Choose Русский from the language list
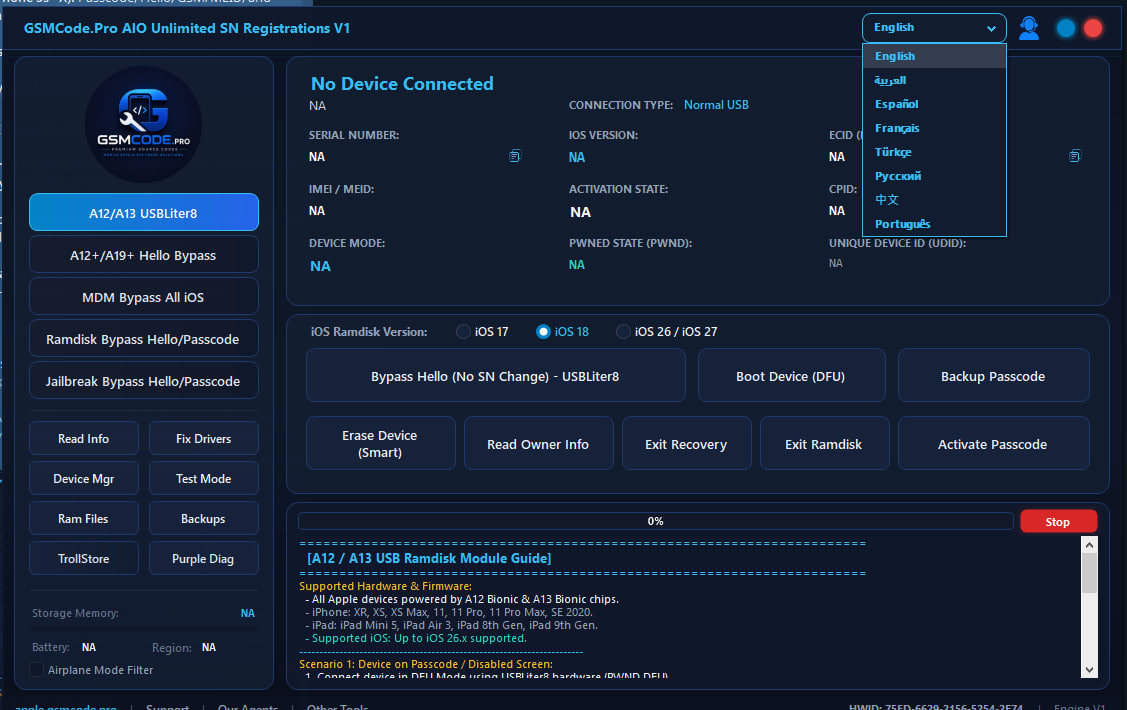1127x710 pixels. [x=934, y=176]
